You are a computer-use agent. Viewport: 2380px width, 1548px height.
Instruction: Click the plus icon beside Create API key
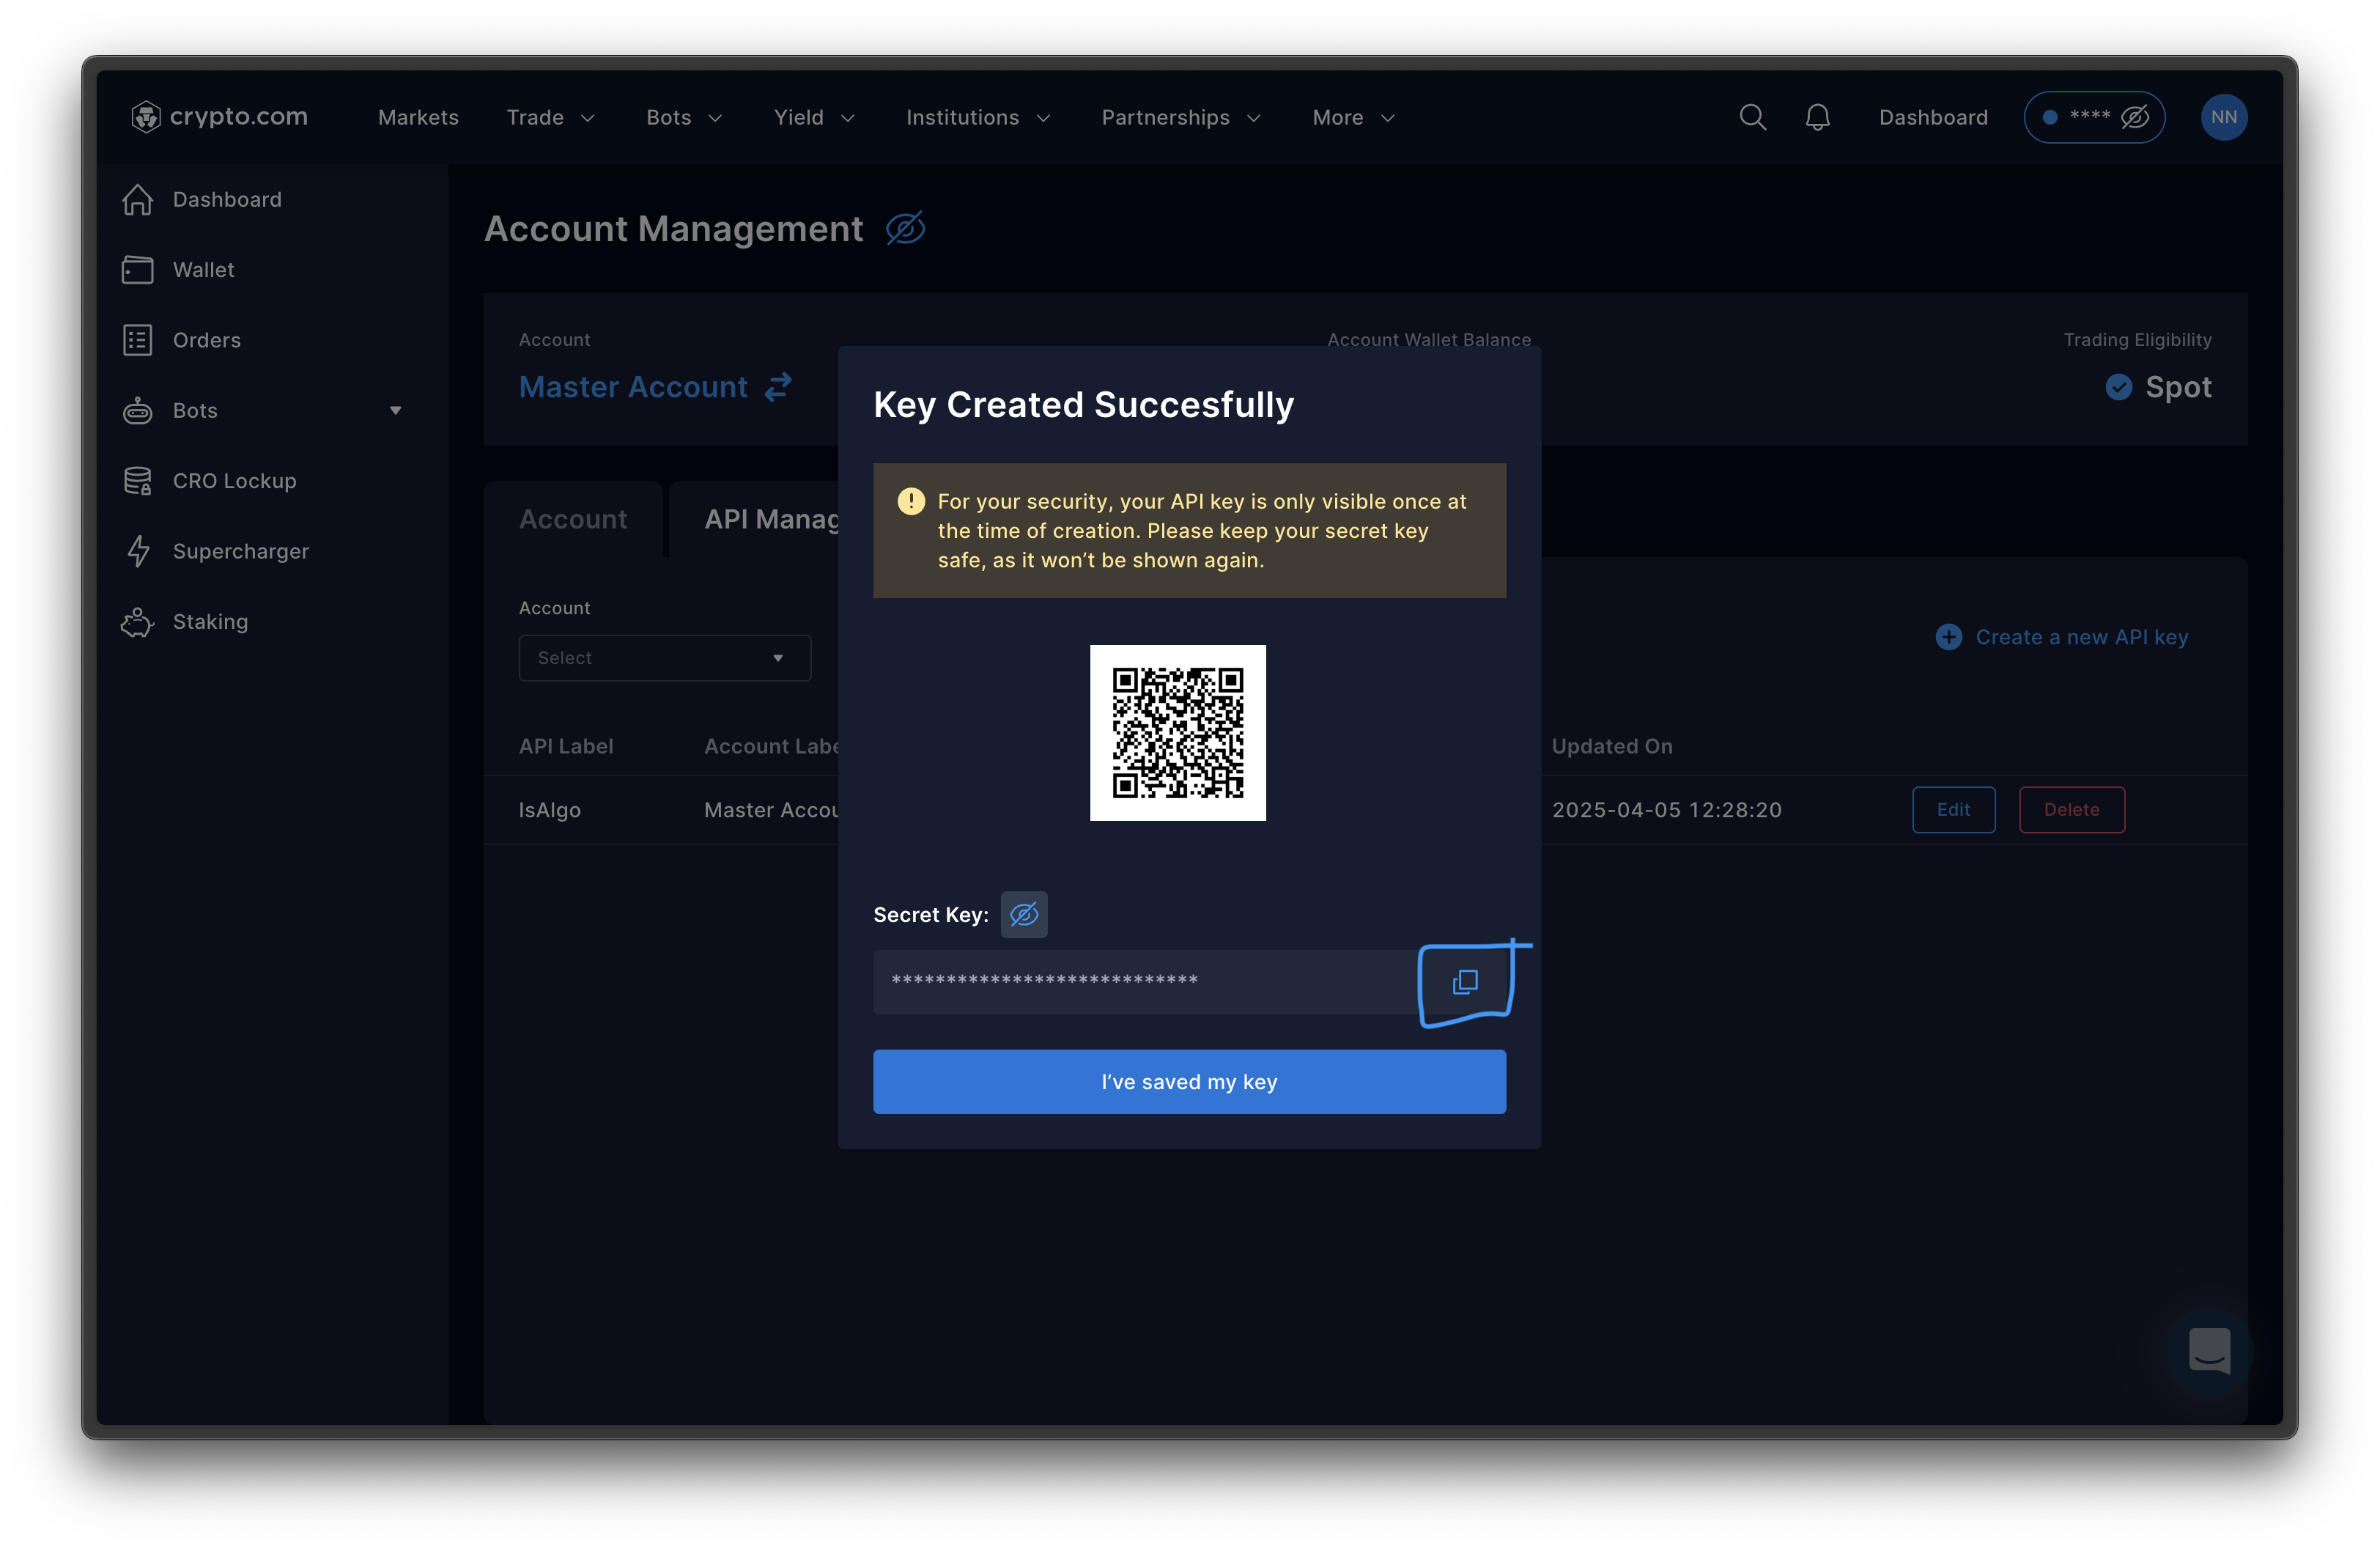pyautogui.click(x=1948, y=637)
